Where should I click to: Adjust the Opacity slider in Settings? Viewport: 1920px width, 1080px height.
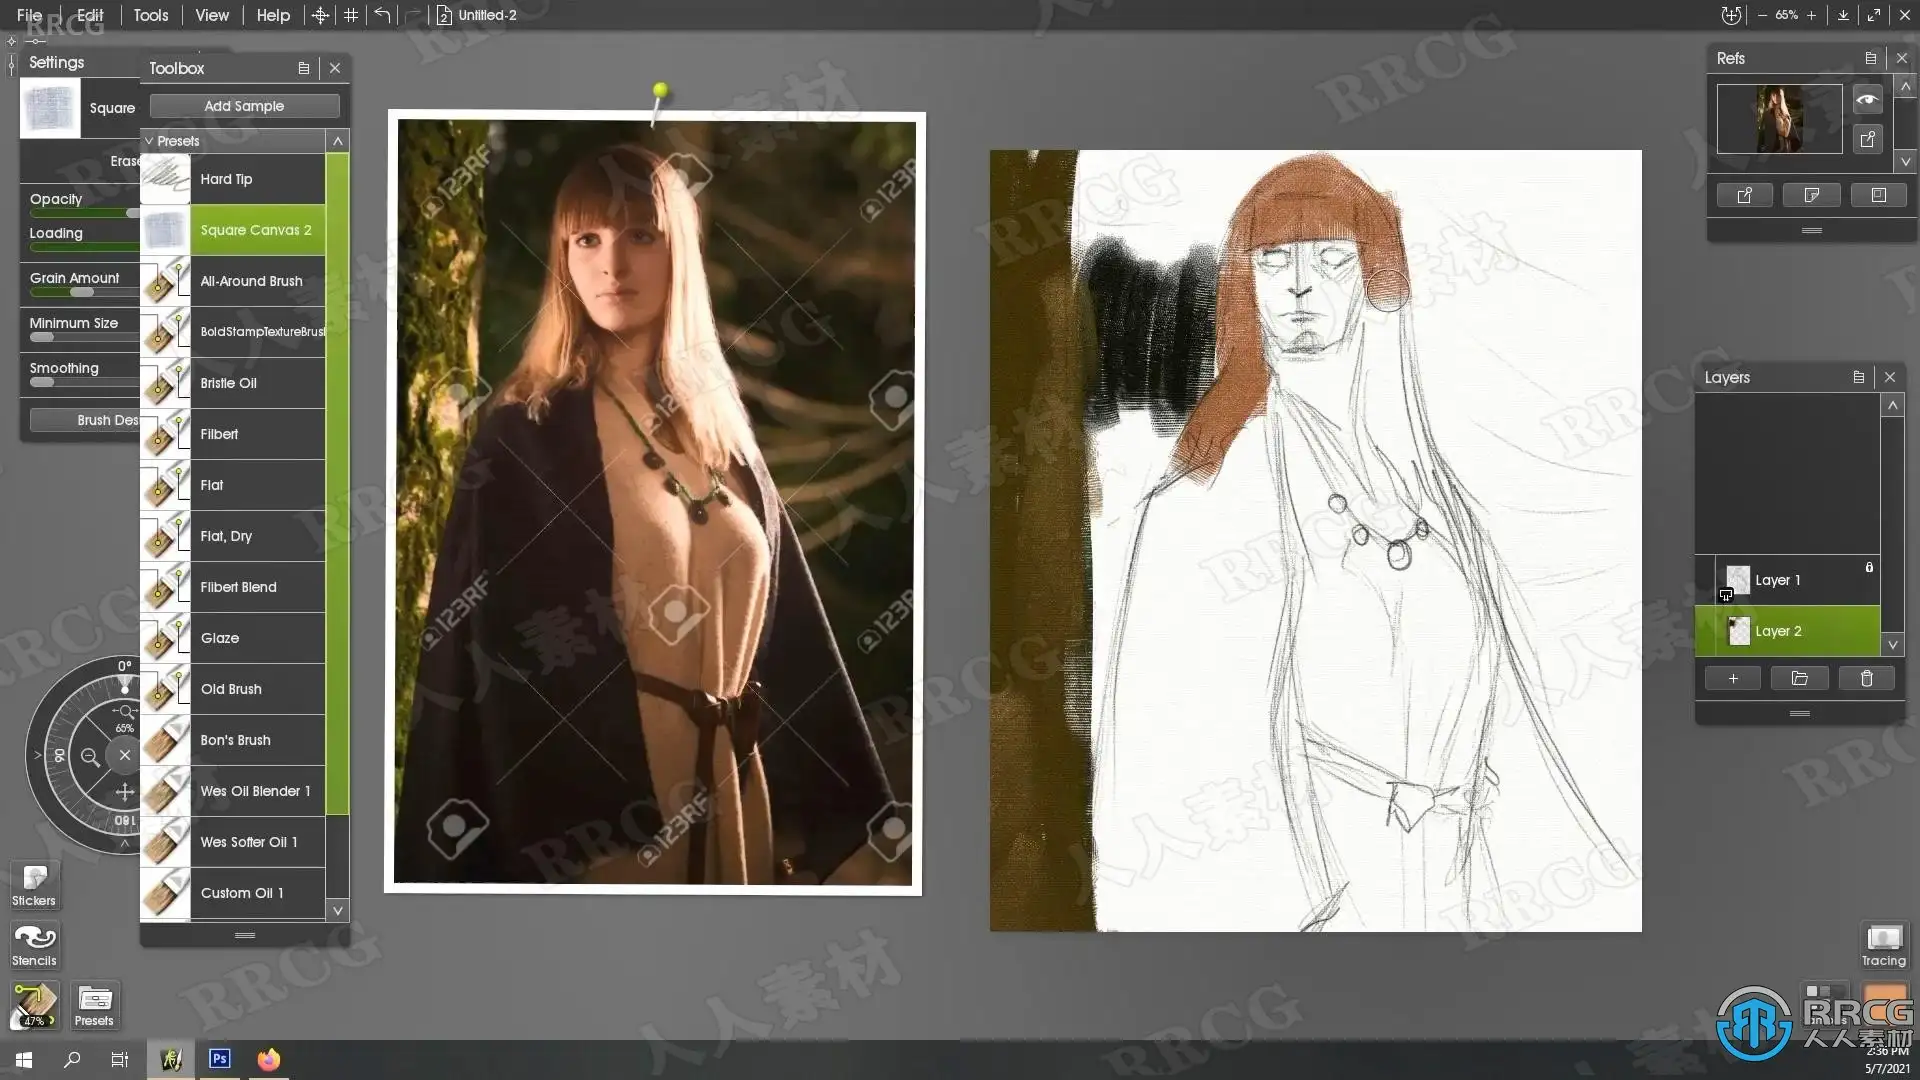(x=85, y=213)
